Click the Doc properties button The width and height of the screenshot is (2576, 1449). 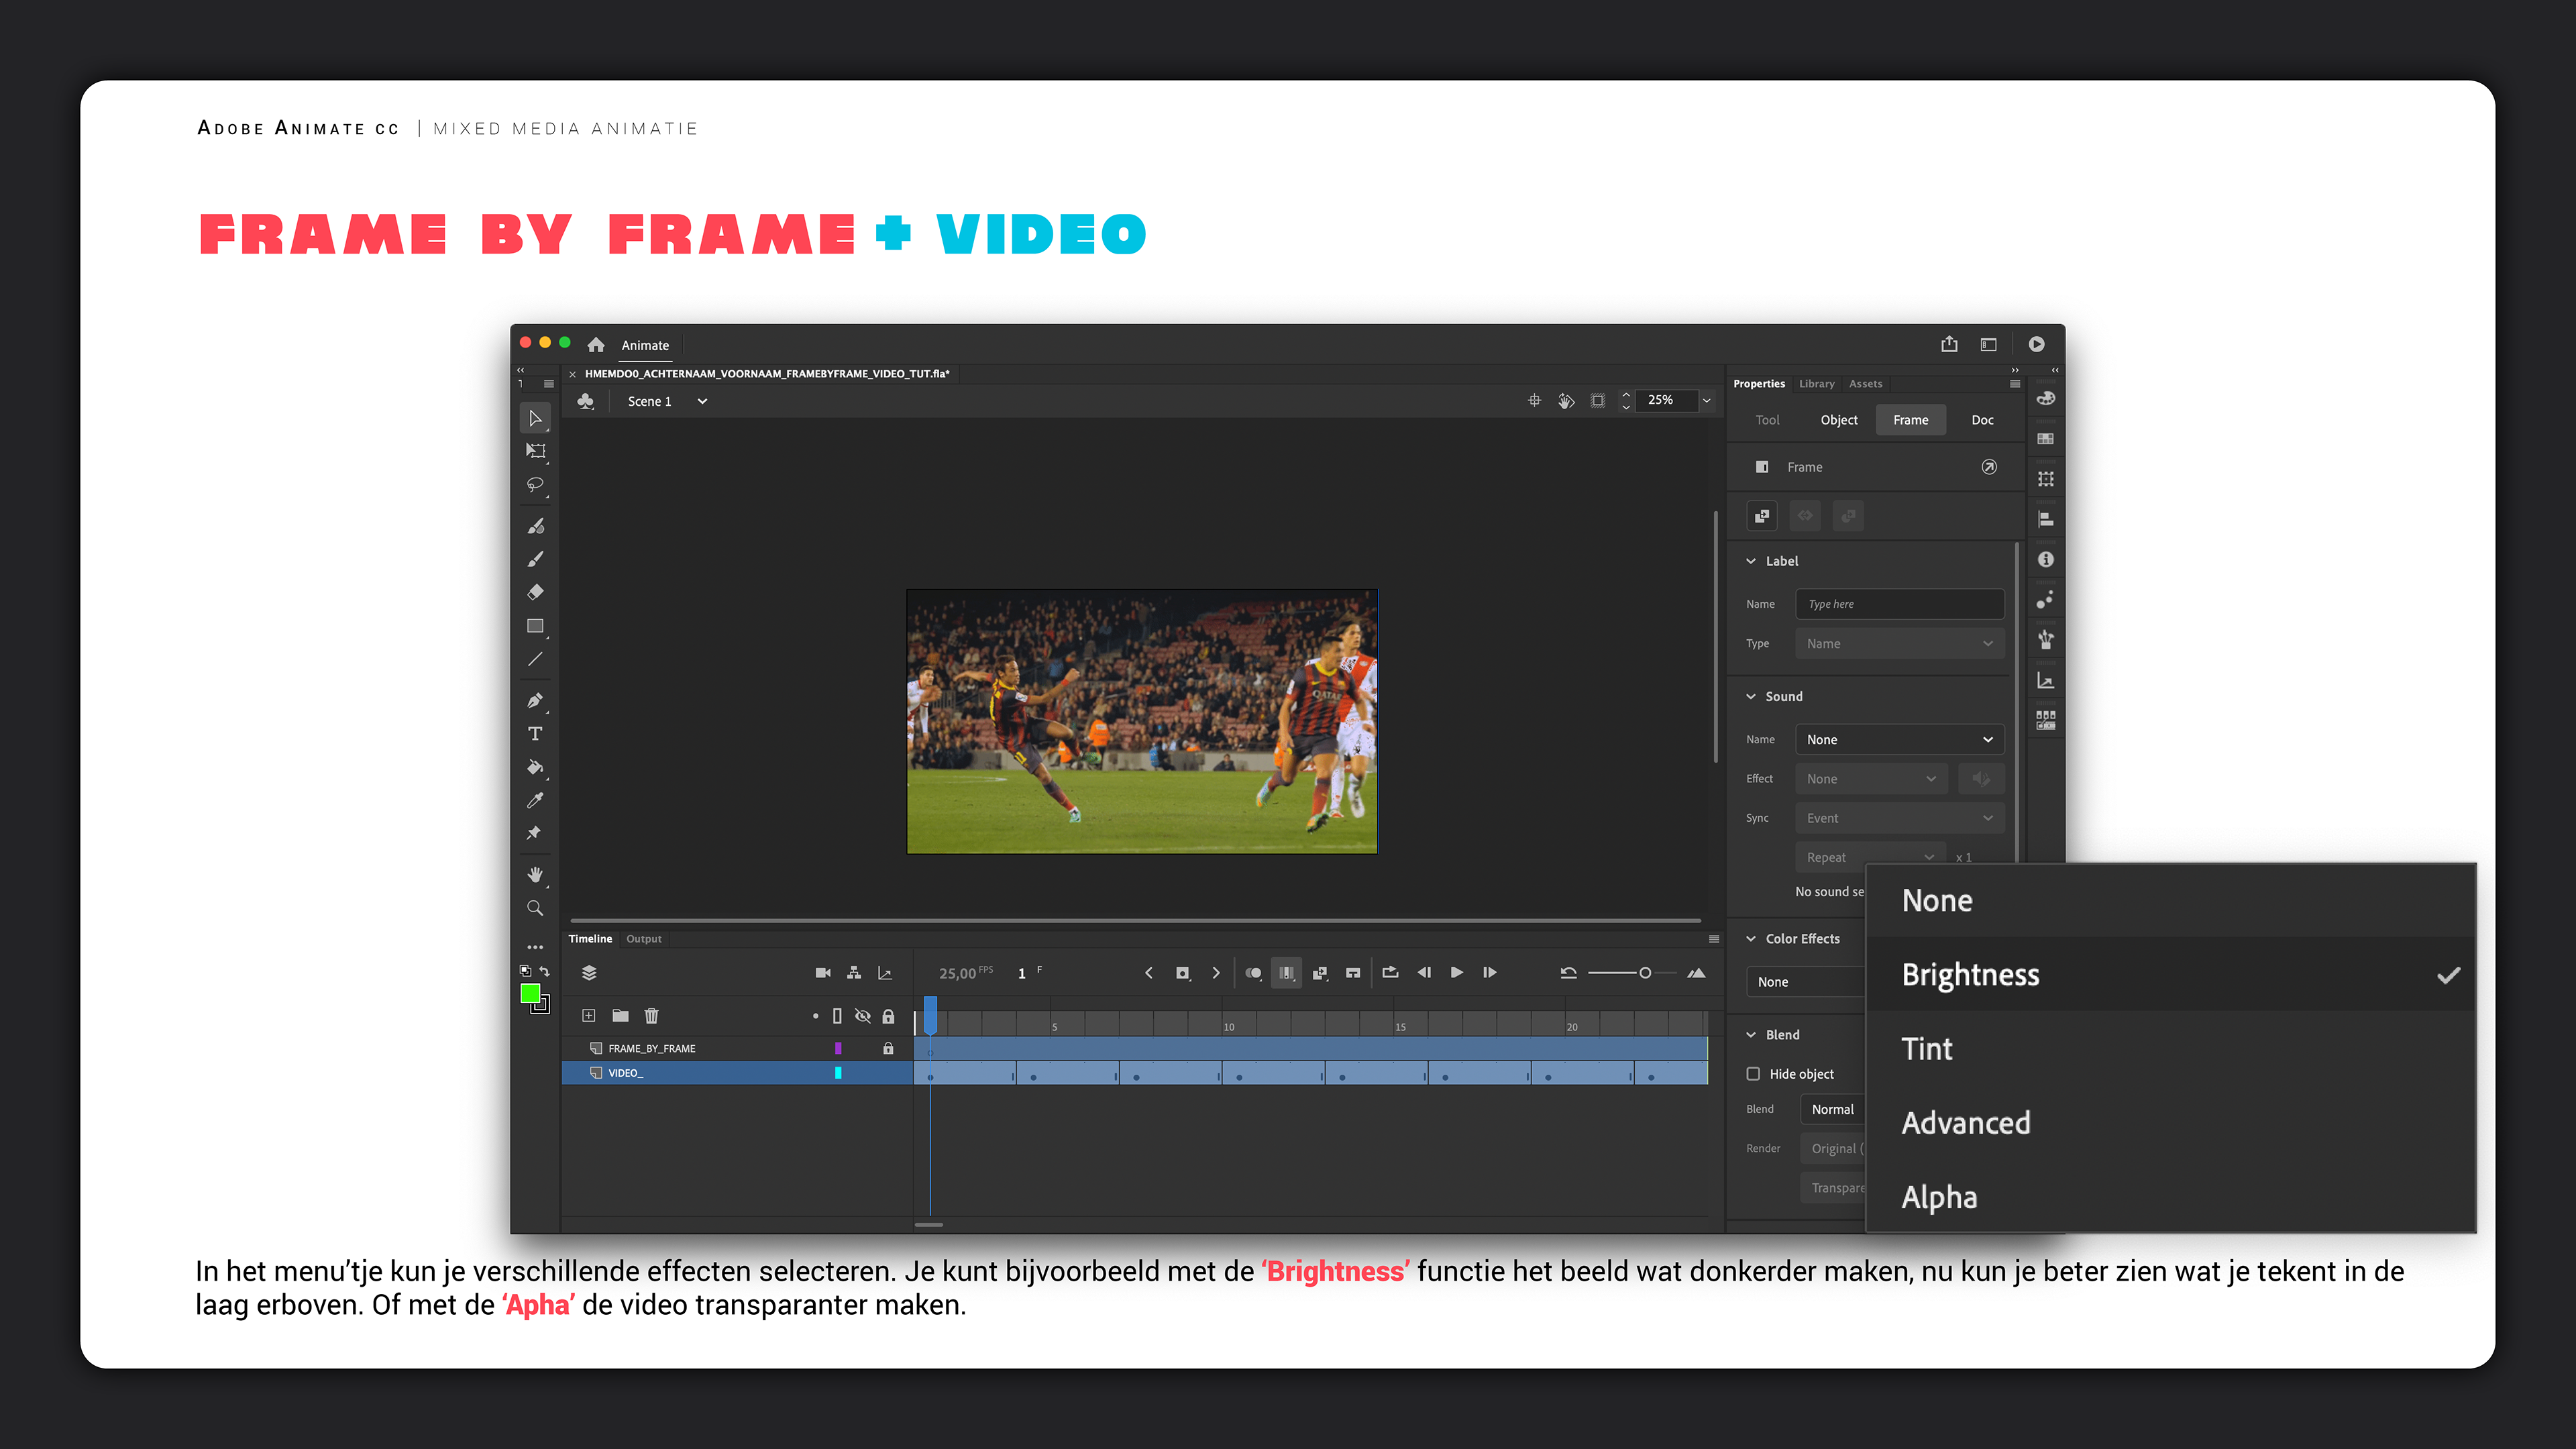click(1982, 420)
